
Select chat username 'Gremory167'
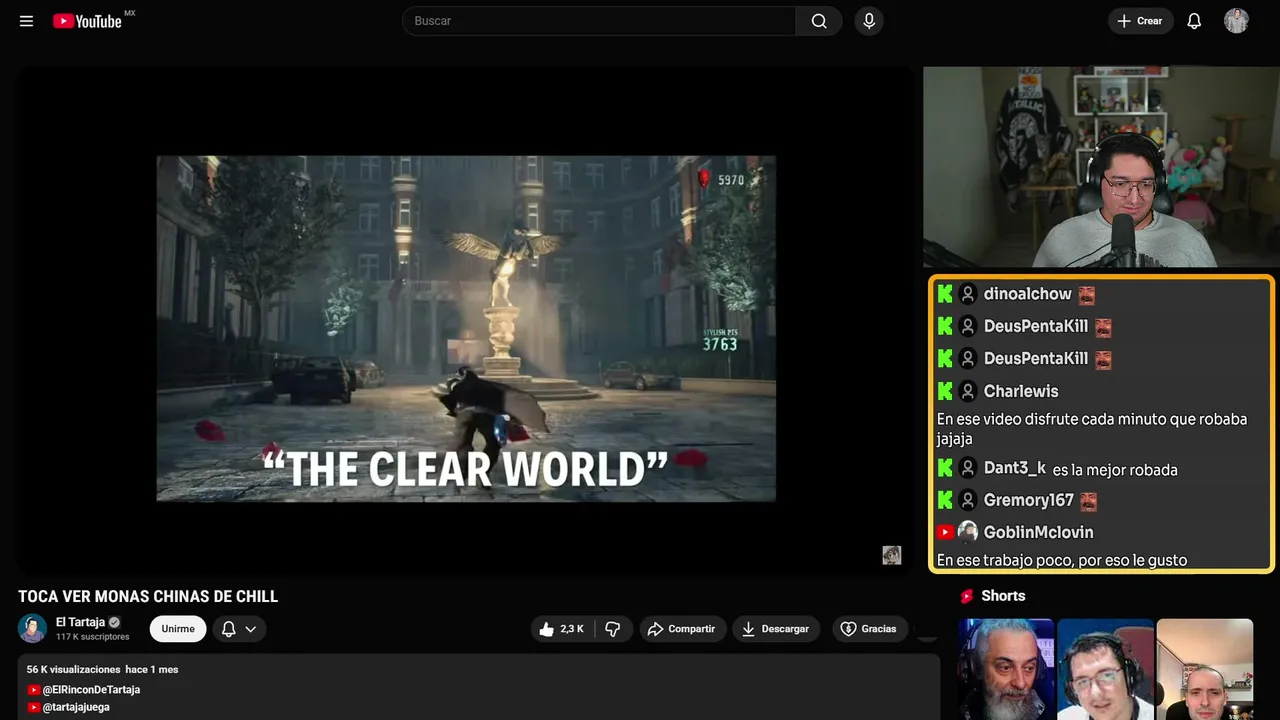pyautogui.click(x=1029, y=500)
